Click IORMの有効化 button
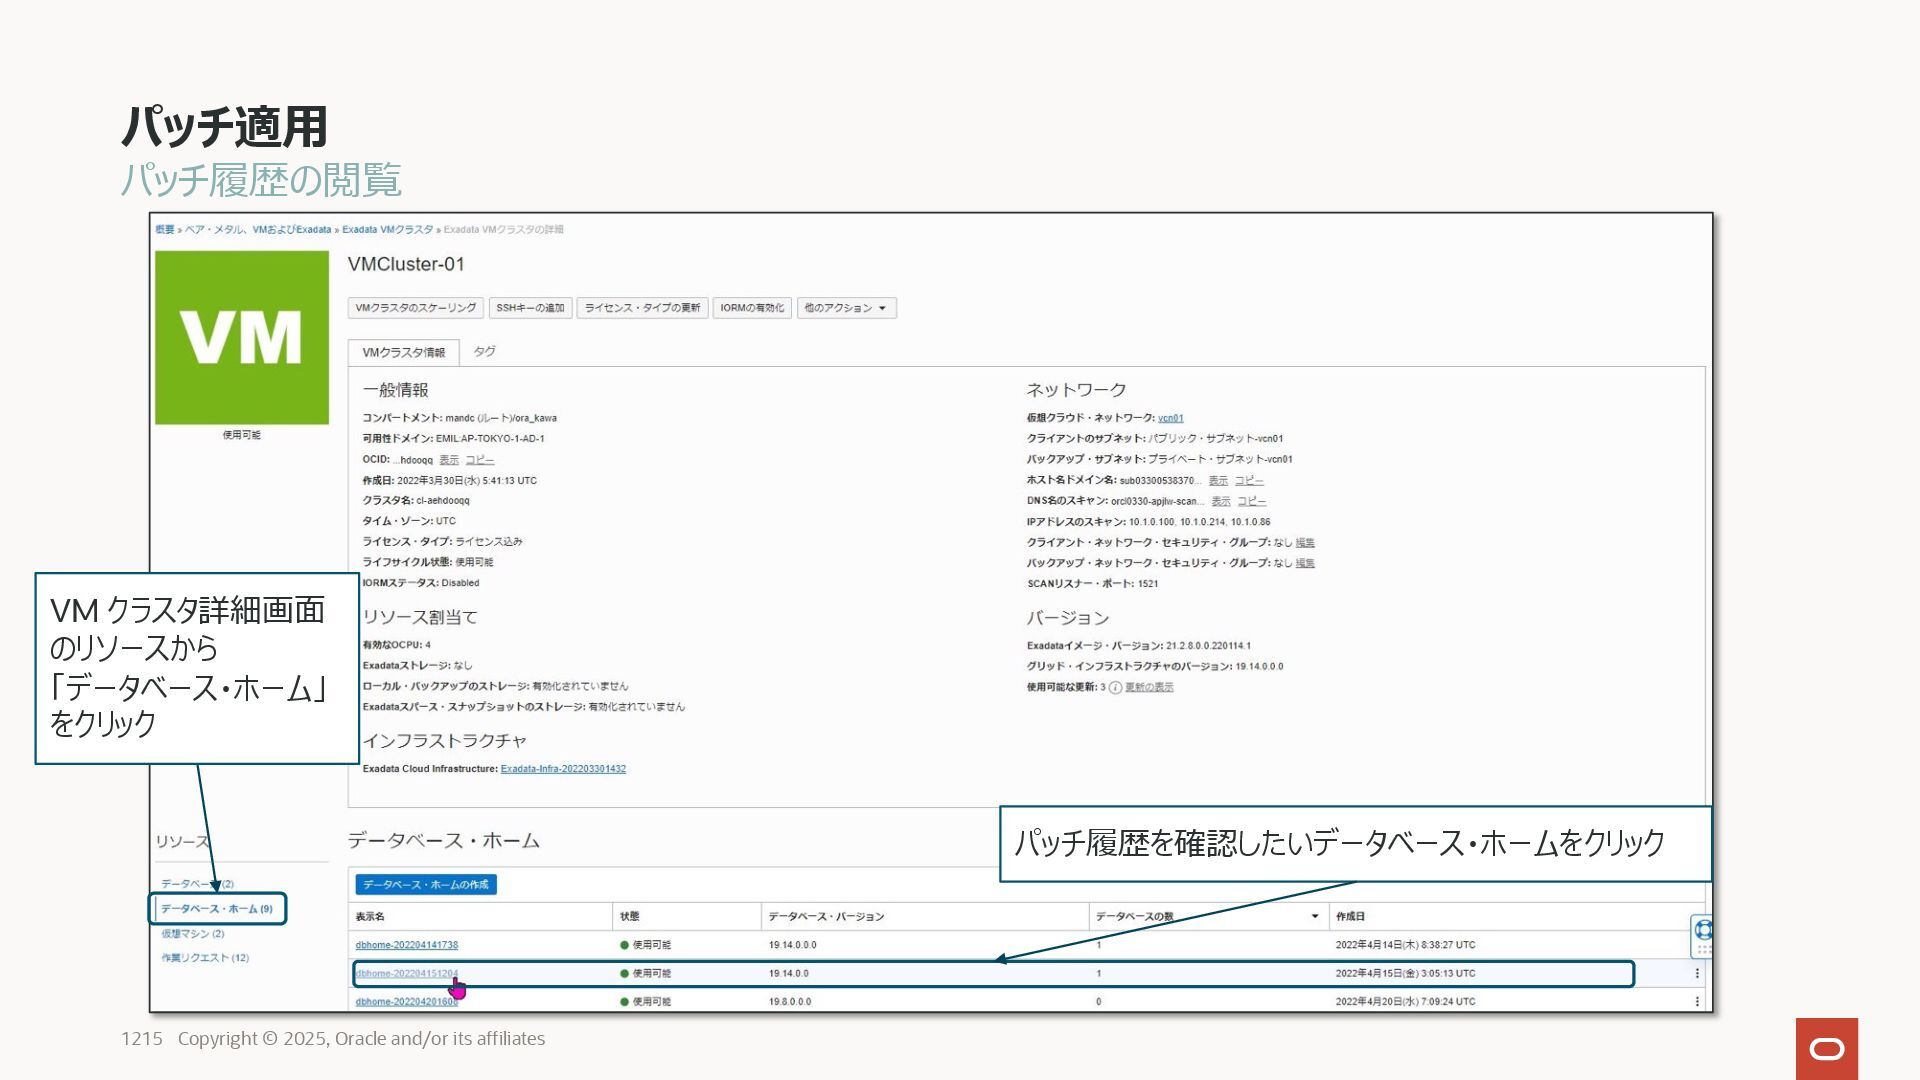 [751, 308]
